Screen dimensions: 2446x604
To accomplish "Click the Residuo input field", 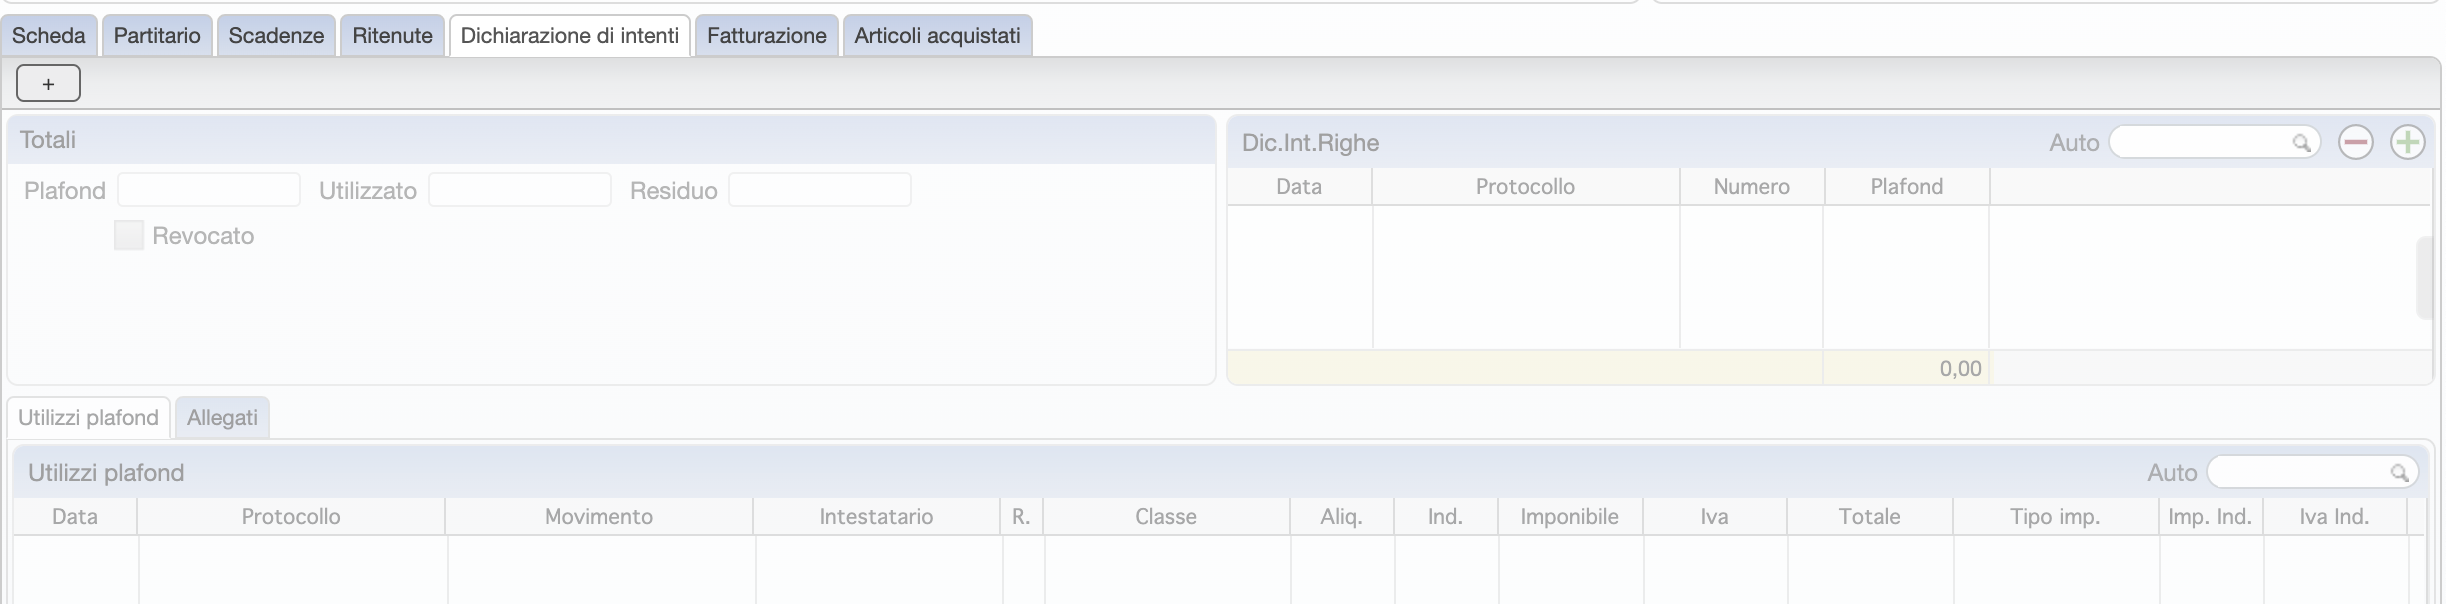I will pos(820,190).
